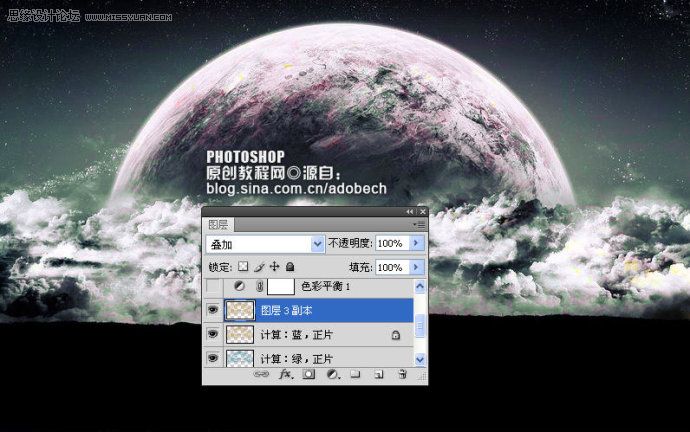Switch to the 图层 tab
Screen dimensions: 690x432
pyautogui.click(x=219, y=225)
